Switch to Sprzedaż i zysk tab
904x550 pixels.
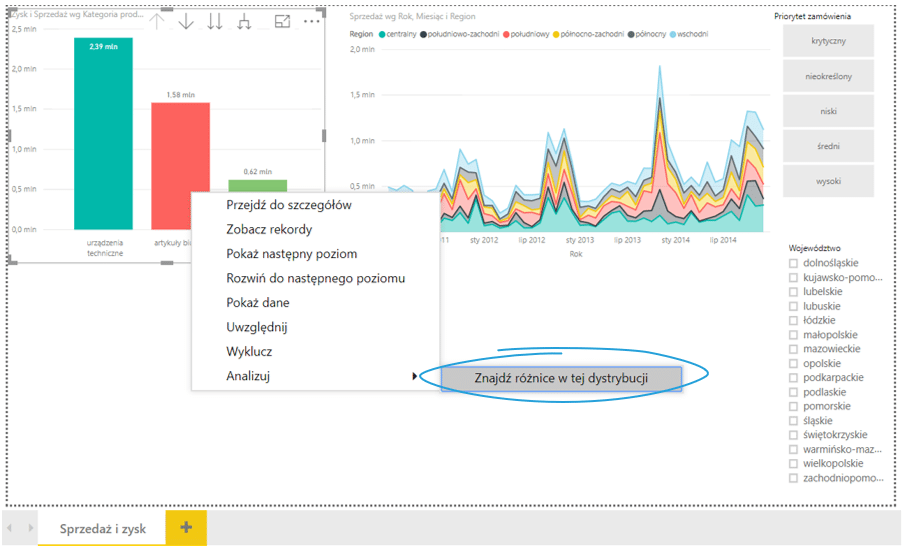pos(101,529)
